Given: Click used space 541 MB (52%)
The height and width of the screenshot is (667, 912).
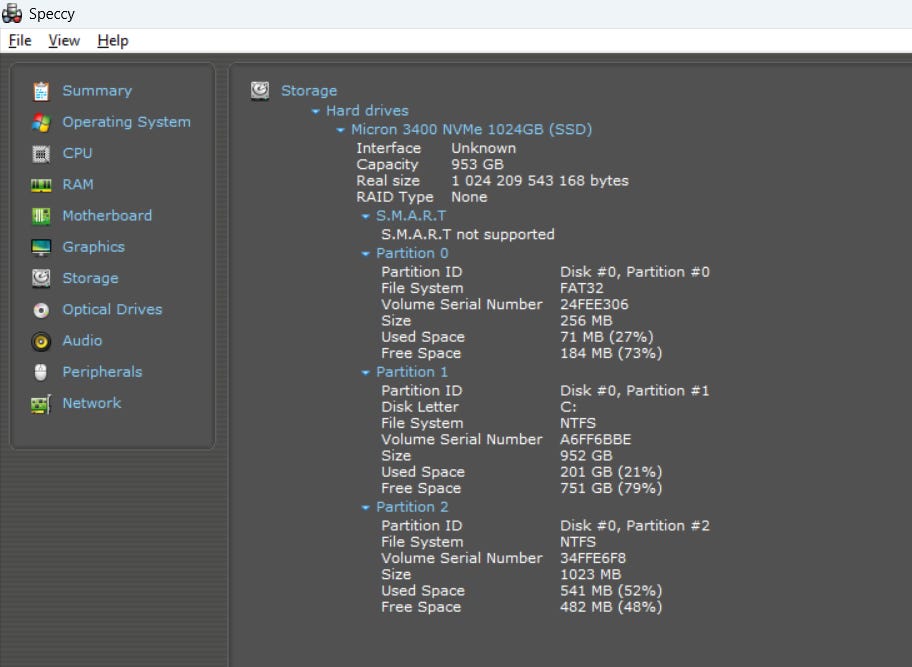Looking at the screenshot, I should (611, 591).
